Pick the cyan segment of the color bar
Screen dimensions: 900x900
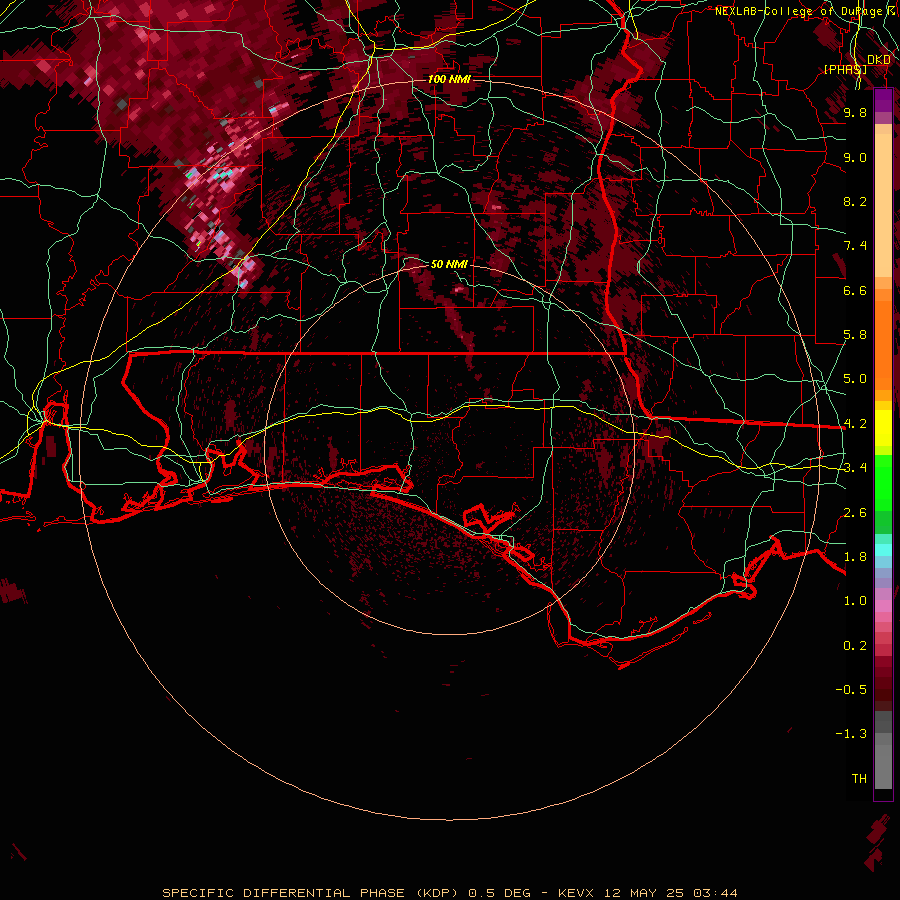click(x=883, y=550)
